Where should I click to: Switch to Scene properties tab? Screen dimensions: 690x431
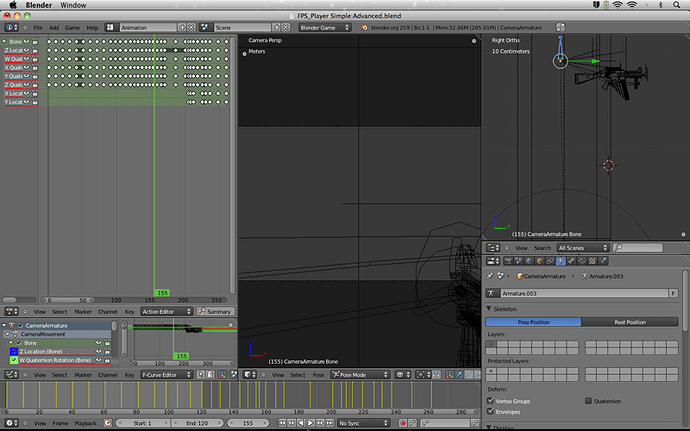[x=518, y=261]
